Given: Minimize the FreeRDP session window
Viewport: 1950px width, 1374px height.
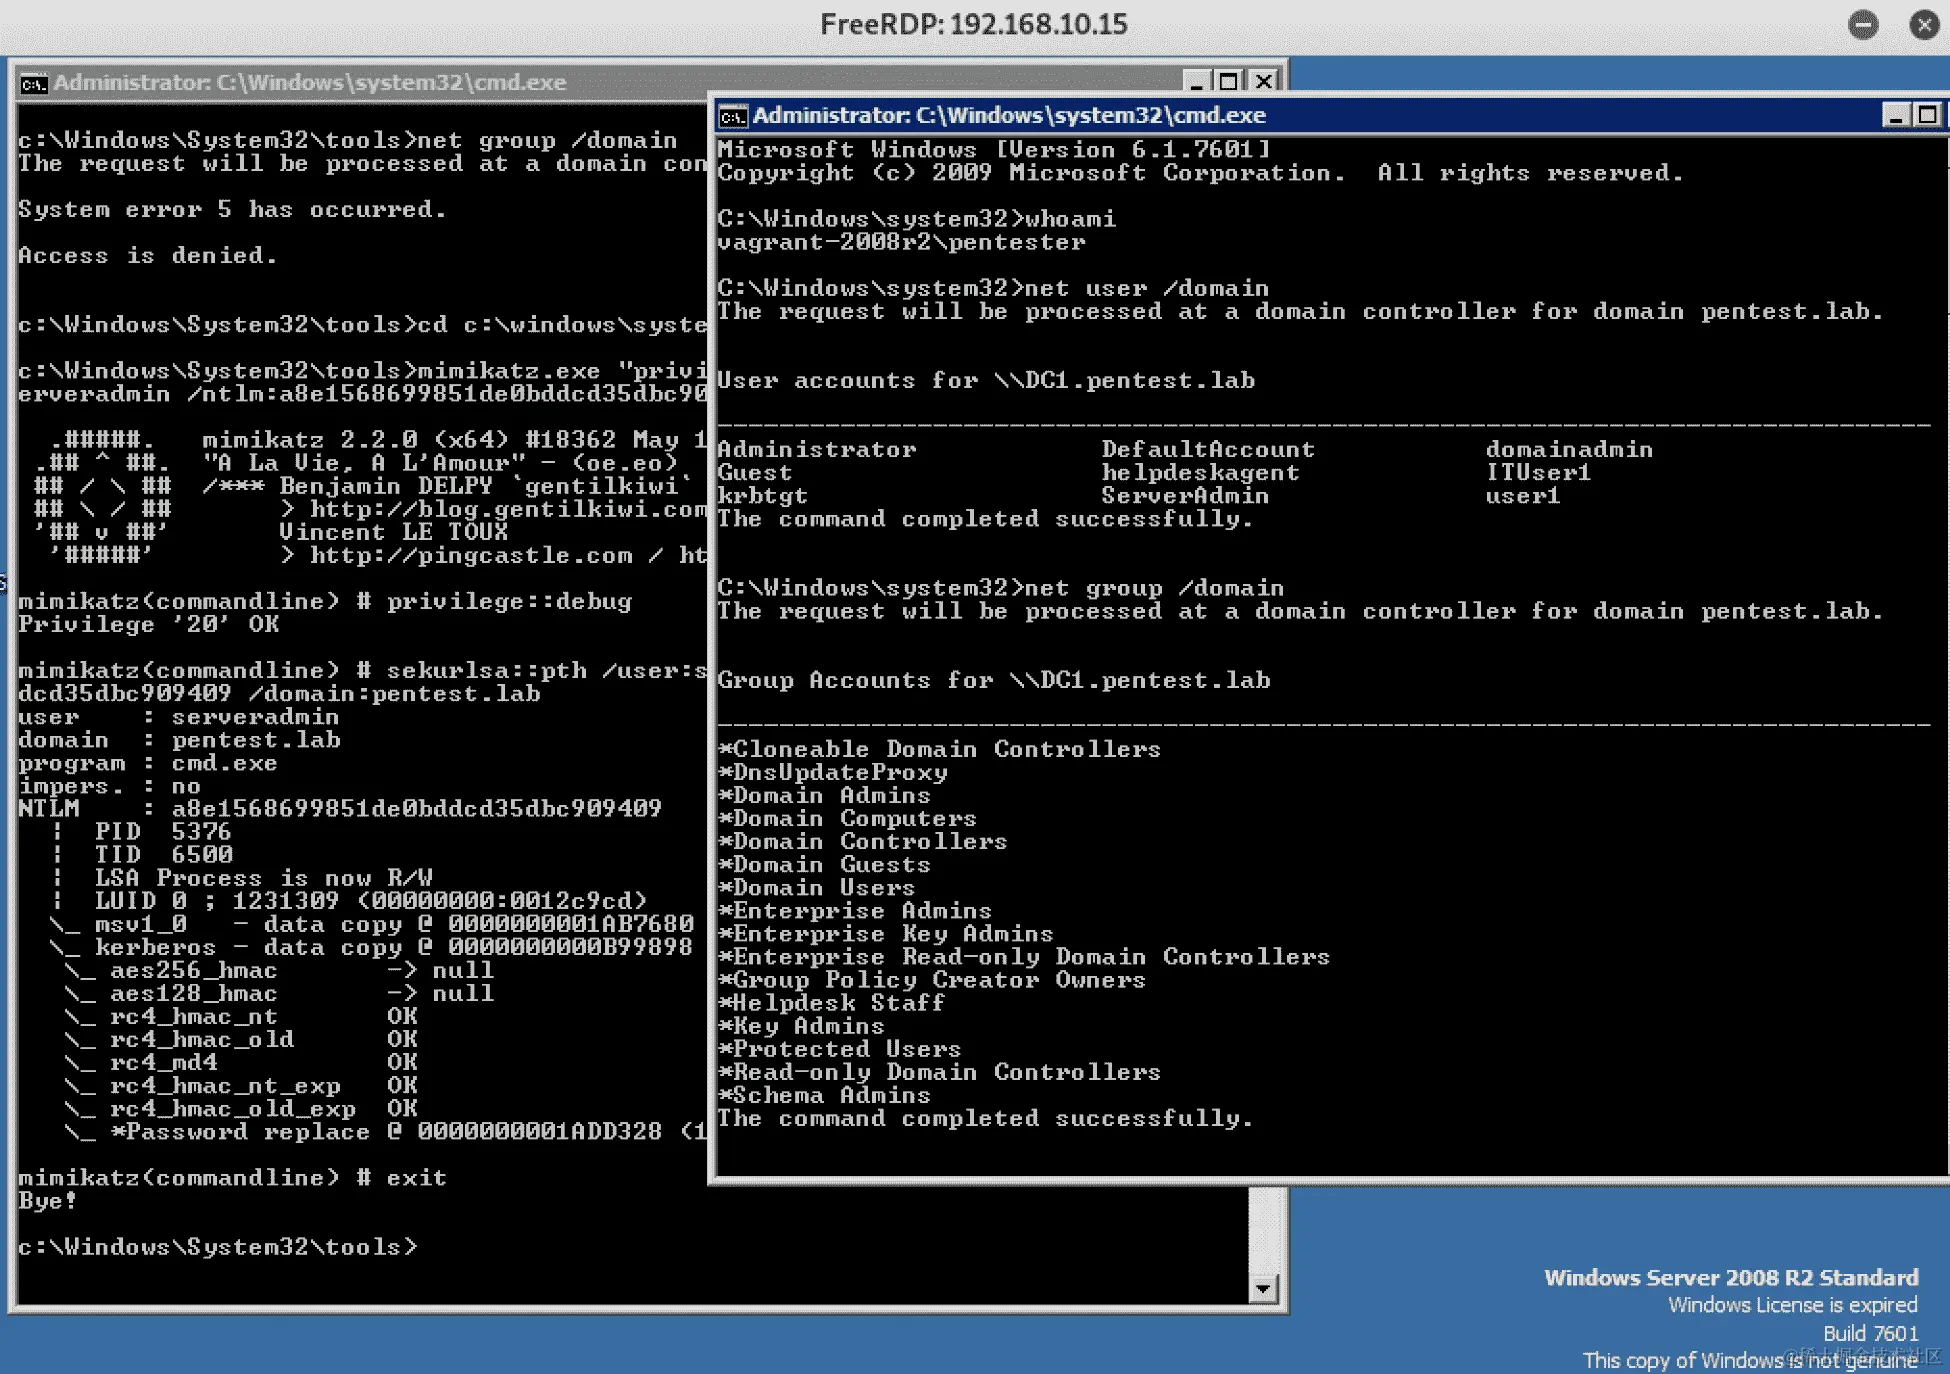Looking at the screenshot, I should (1863, 24).
